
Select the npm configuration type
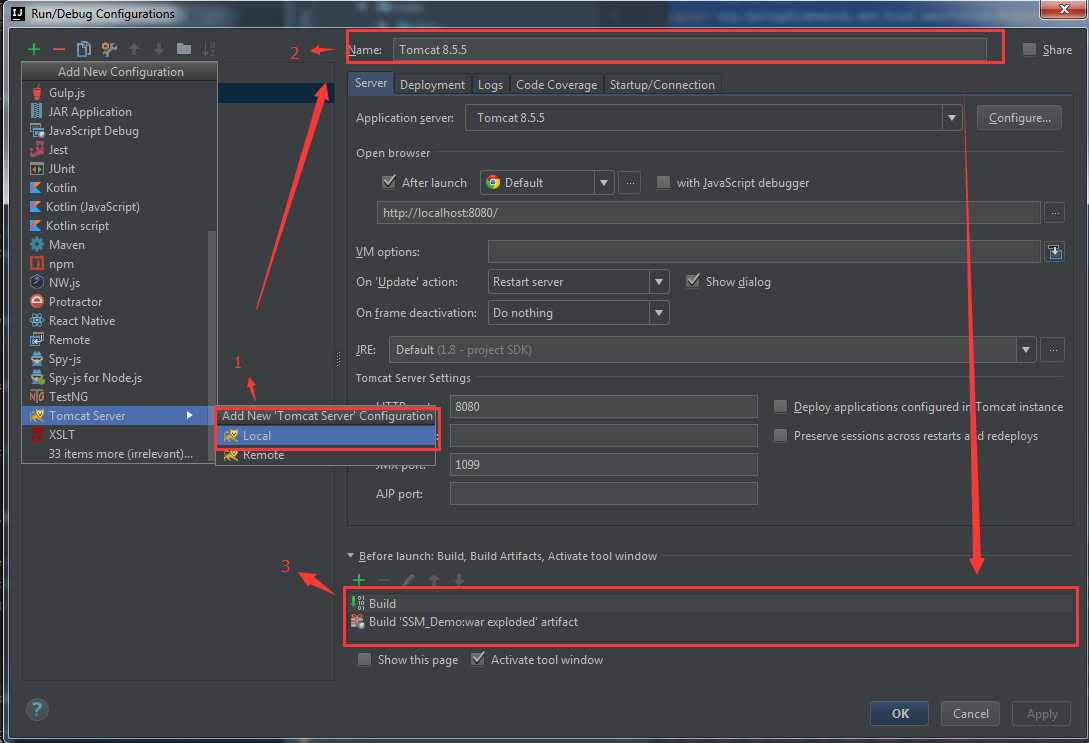click(x=115, y=264)
